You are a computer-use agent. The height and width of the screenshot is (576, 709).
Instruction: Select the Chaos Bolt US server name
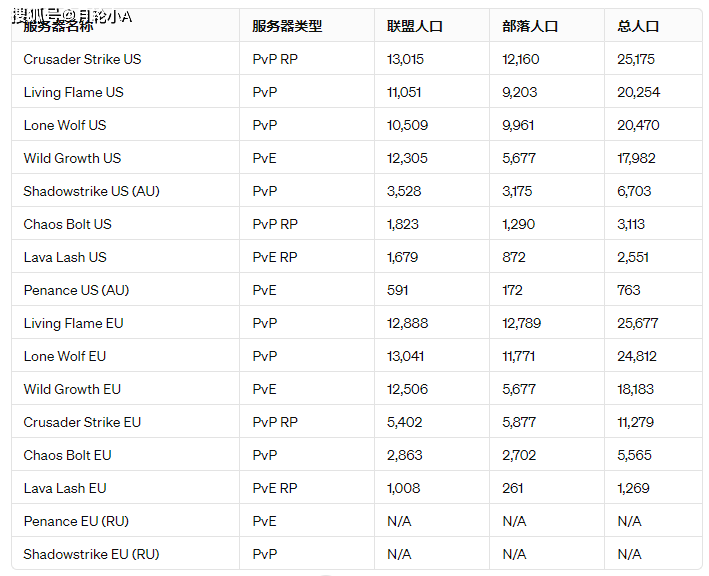point(67,224)
